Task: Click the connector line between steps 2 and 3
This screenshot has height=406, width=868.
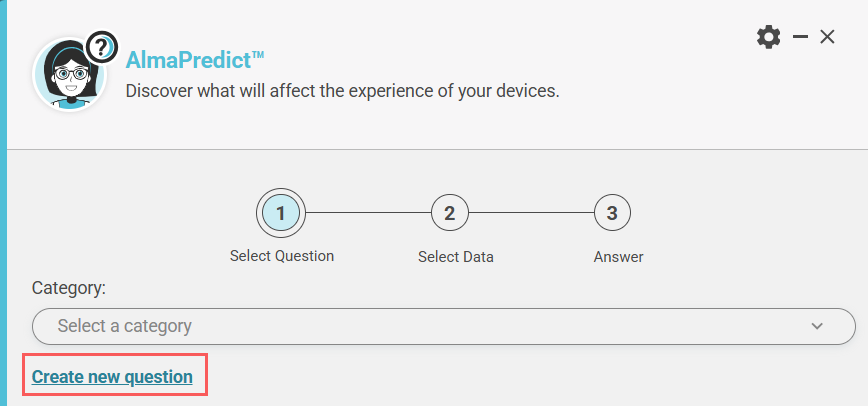Action: (x=531, y=212)
